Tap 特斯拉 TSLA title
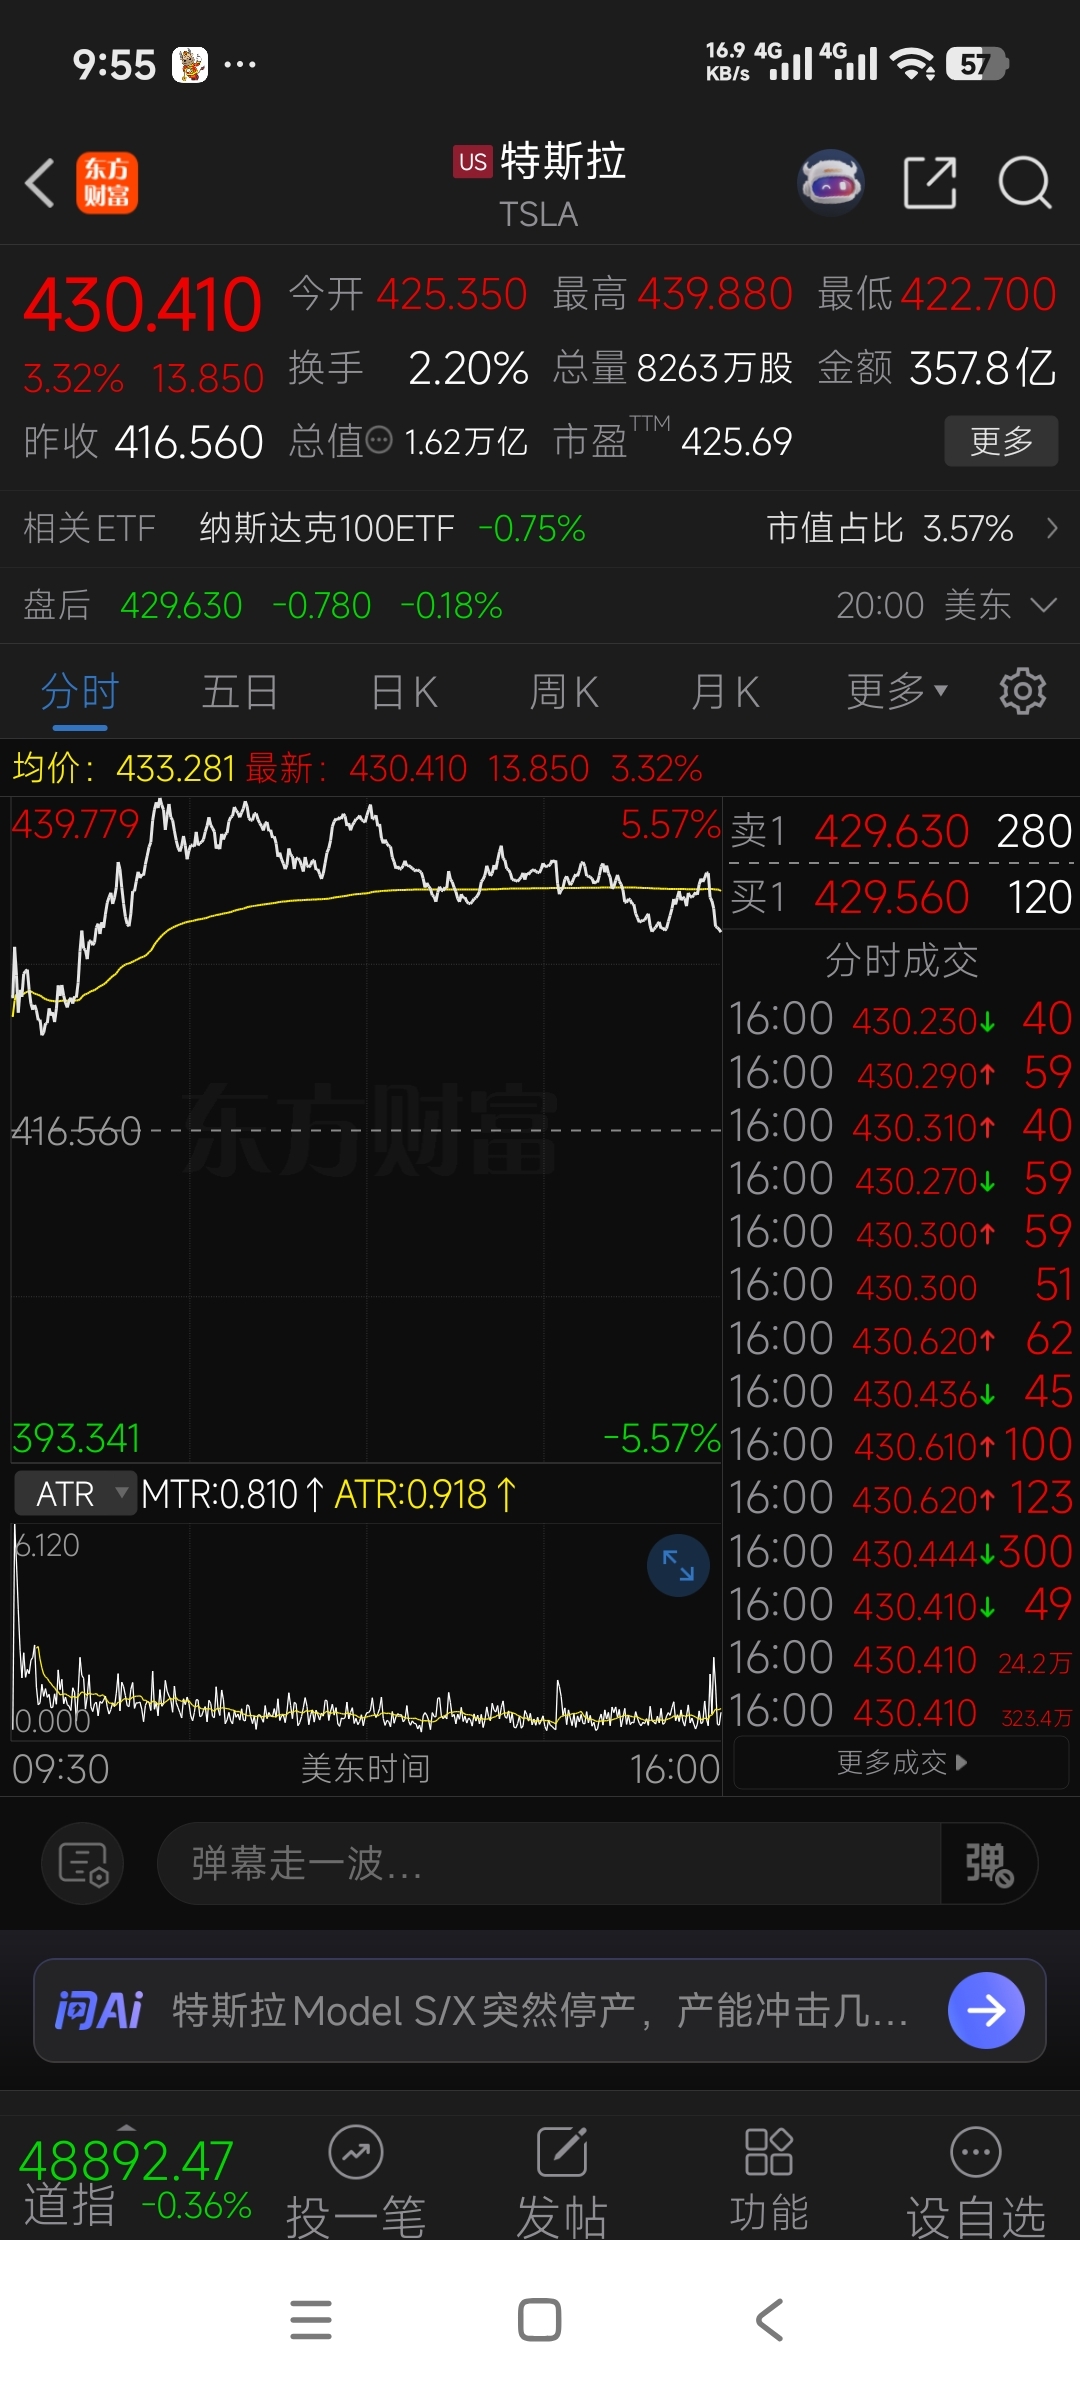1080x2400 pixels. 541,185
